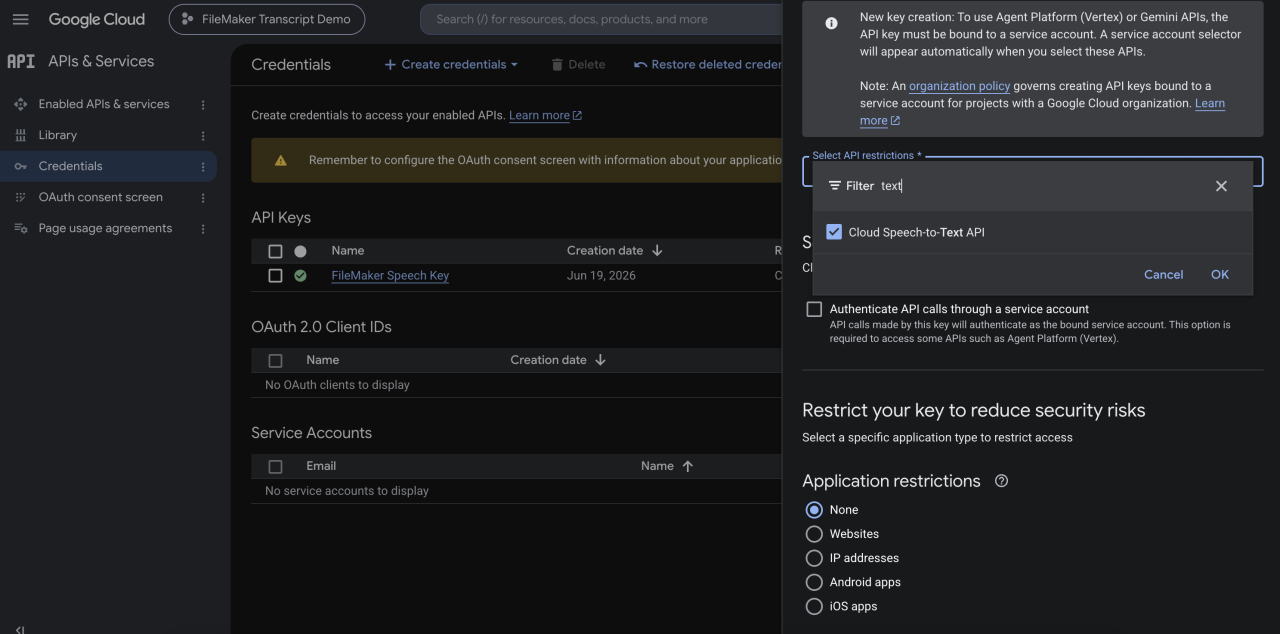Open more options for OAuth consent screen
Image resolution: width=1280 pixels, height=634 pixels.
click(203, 197)
